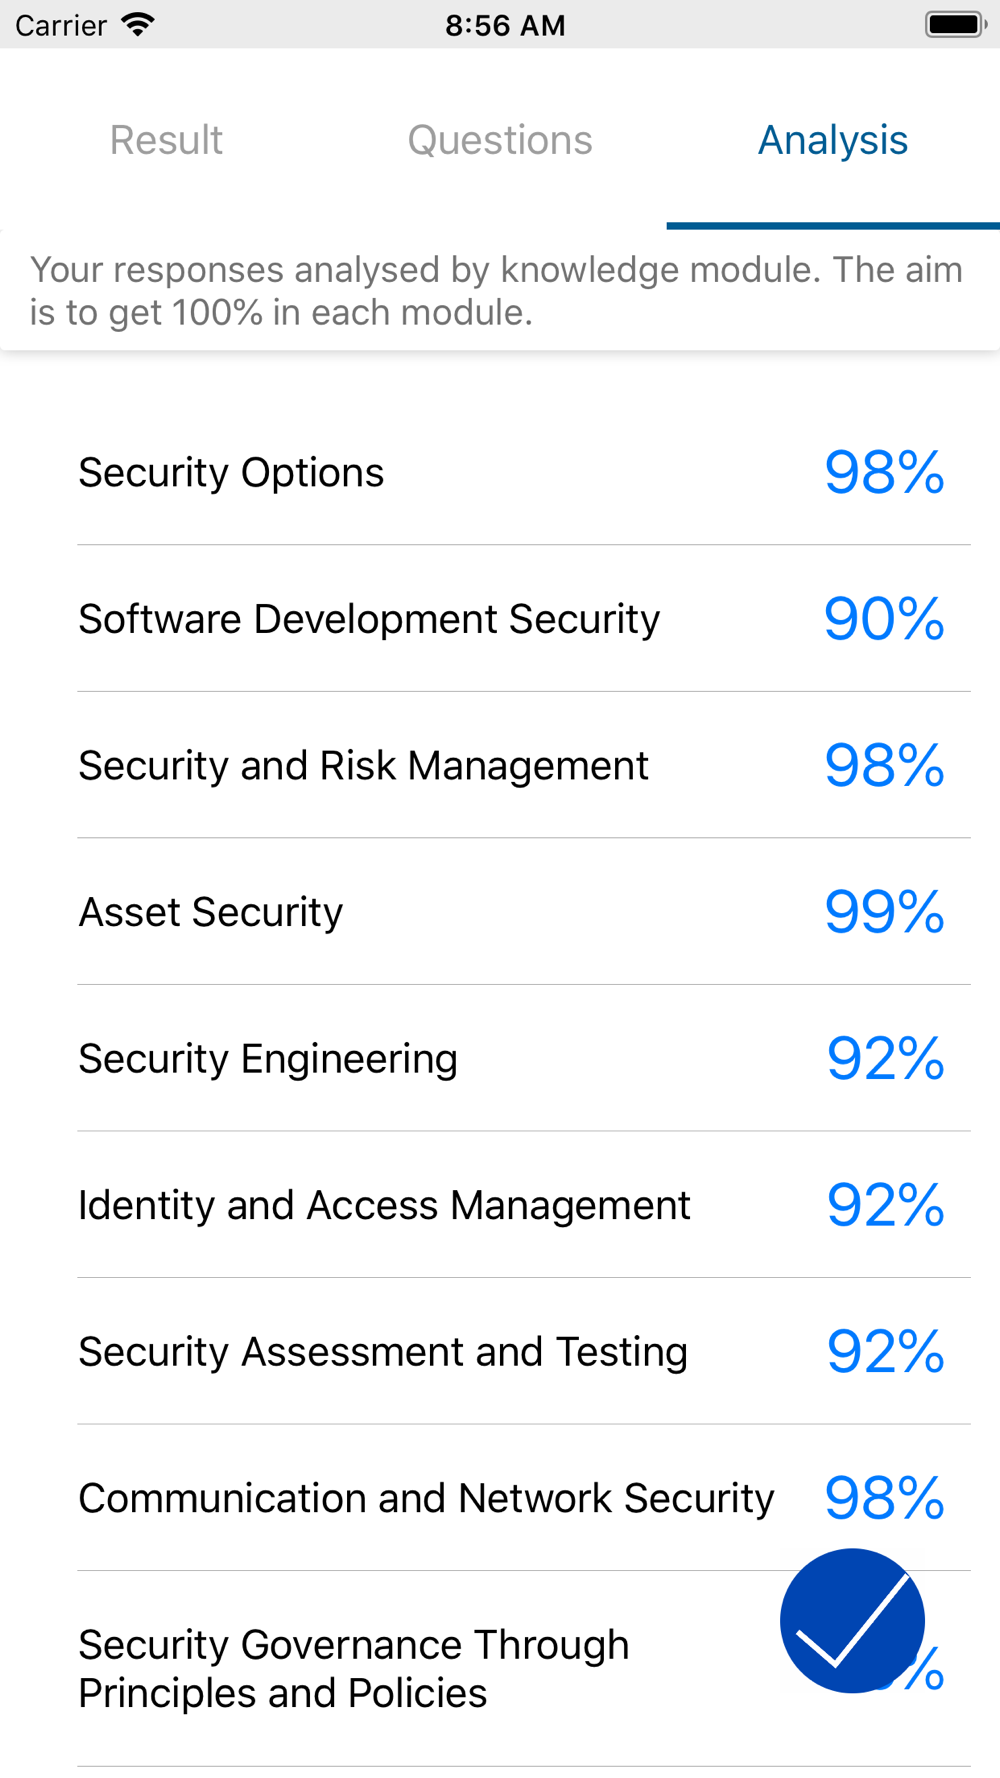Tap the blue checkmark floating button
The width and height of the screenshot is (1000, 1778).
[852, 1620]
